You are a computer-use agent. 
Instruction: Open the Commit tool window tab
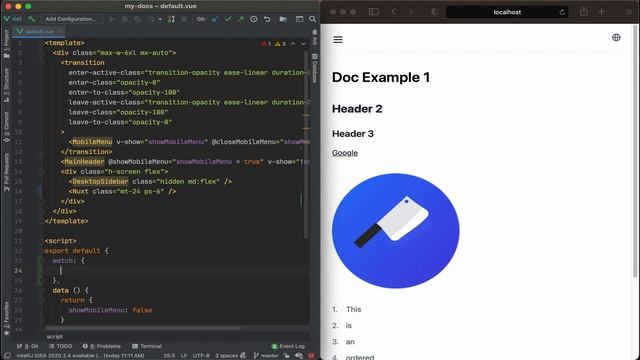(6, 127)
